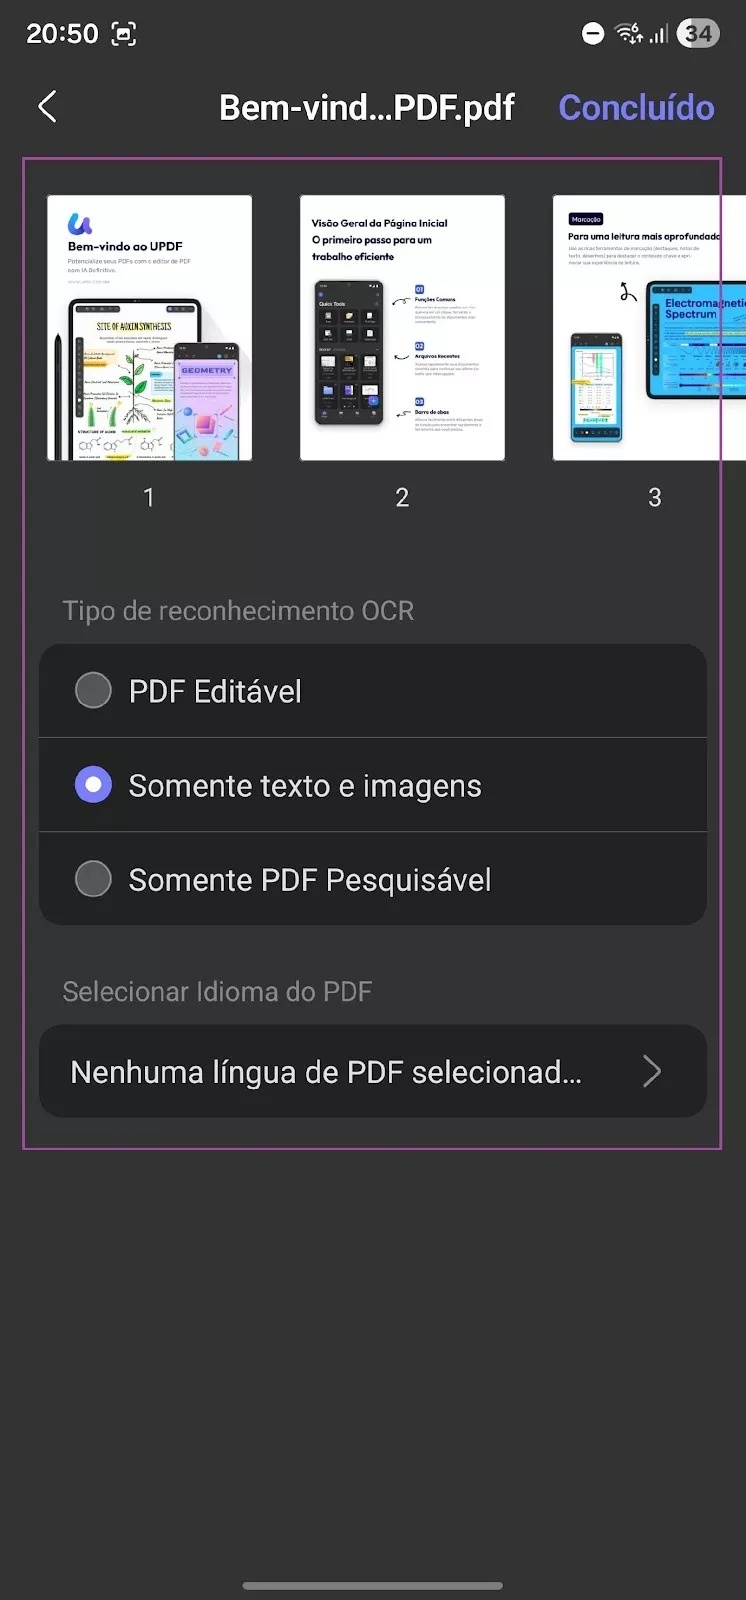Tap the Wi-Fi status icon

tap(630, 33)
